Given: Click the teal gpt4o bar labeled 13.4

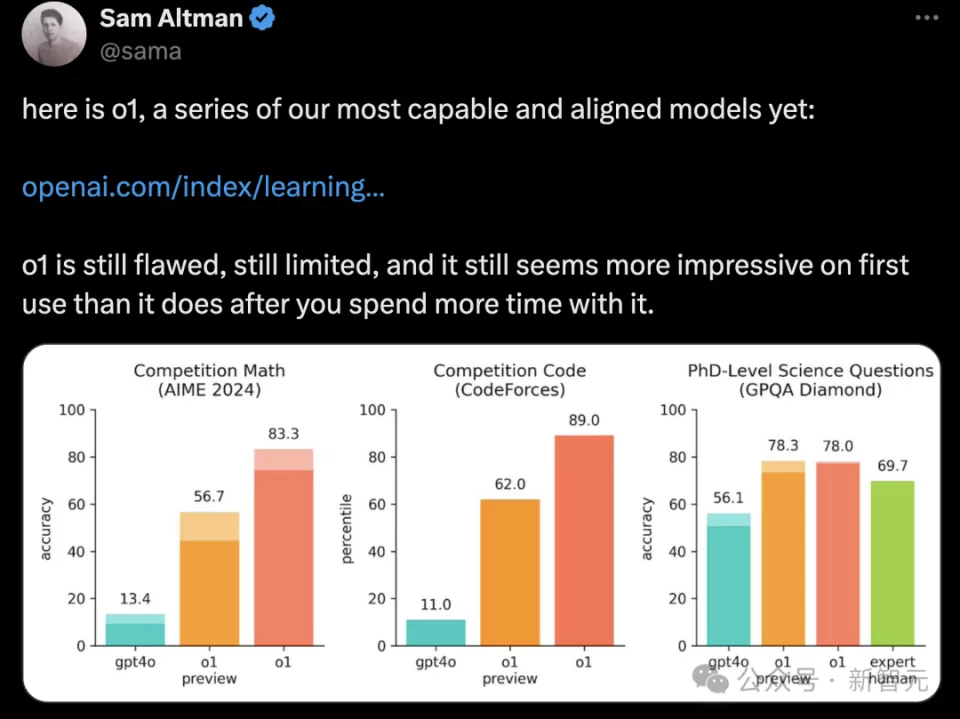Looking at the screenshot, I should pyautogui.click(x=135, y=630).
